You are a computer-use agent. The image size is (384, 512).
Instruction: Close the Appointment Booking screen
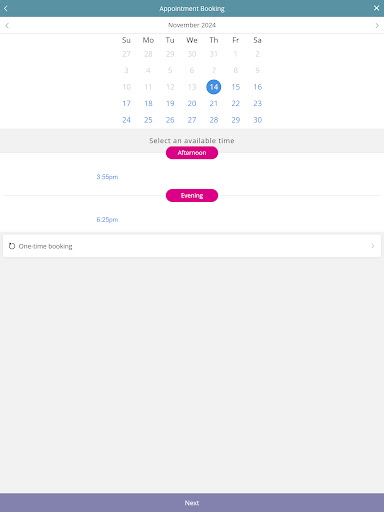point(376,8)
